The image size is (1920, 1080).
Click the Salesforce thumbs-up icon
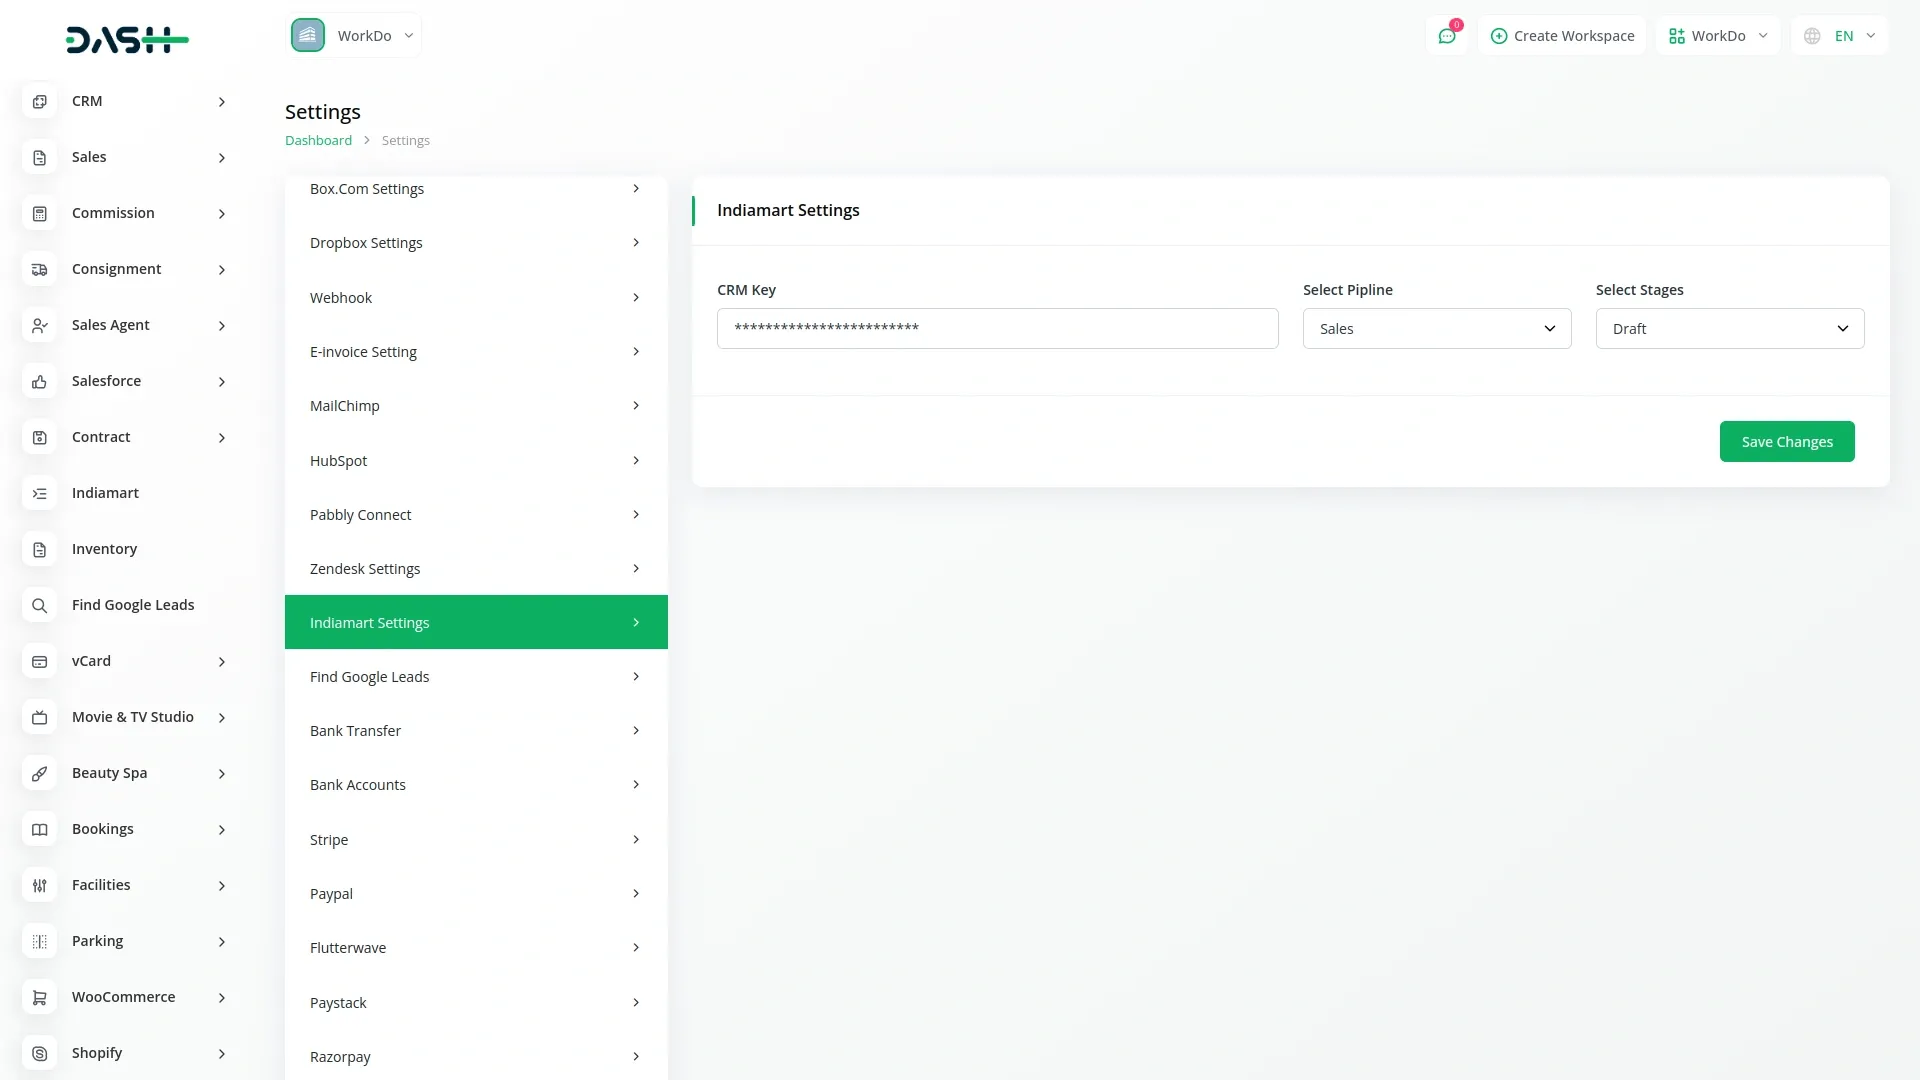[39, 381]
